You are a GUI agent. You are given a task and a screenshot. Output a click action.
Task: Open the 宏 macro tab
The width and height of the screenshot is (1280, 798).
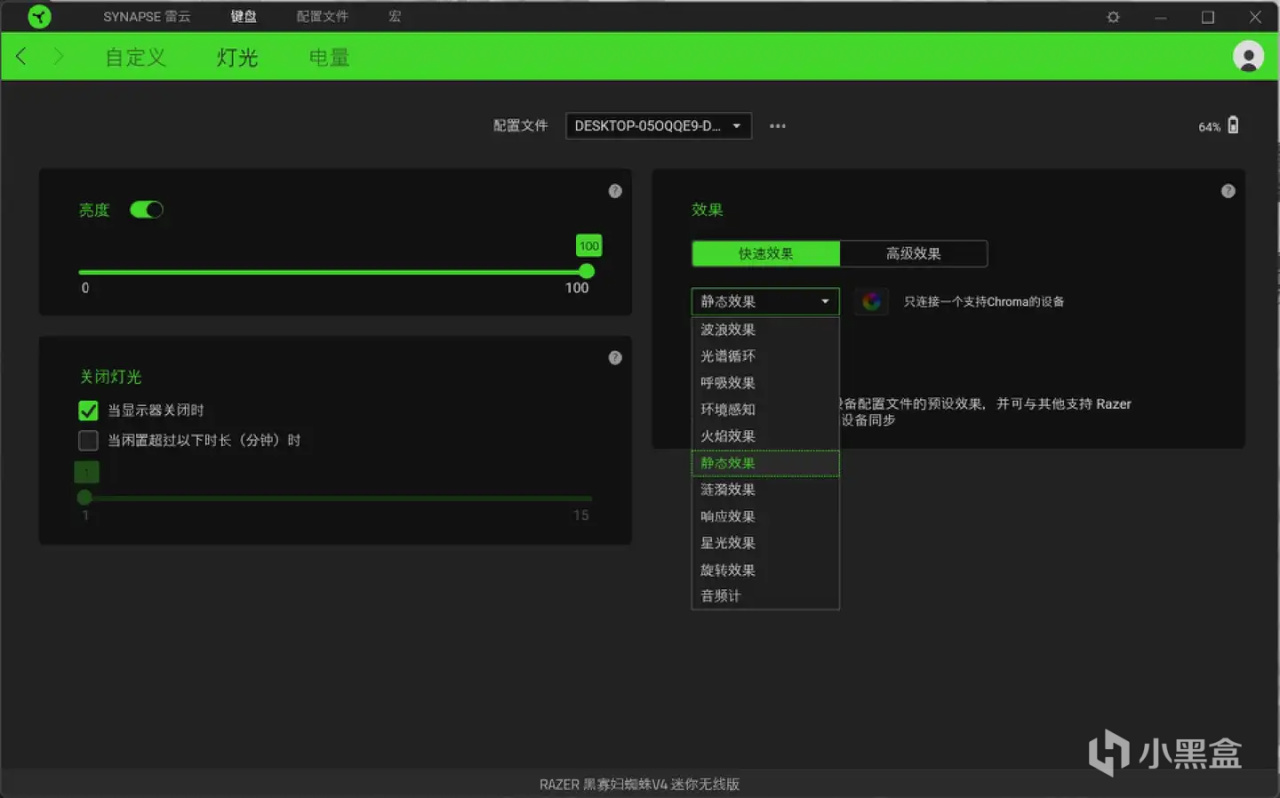pos(395,17)
